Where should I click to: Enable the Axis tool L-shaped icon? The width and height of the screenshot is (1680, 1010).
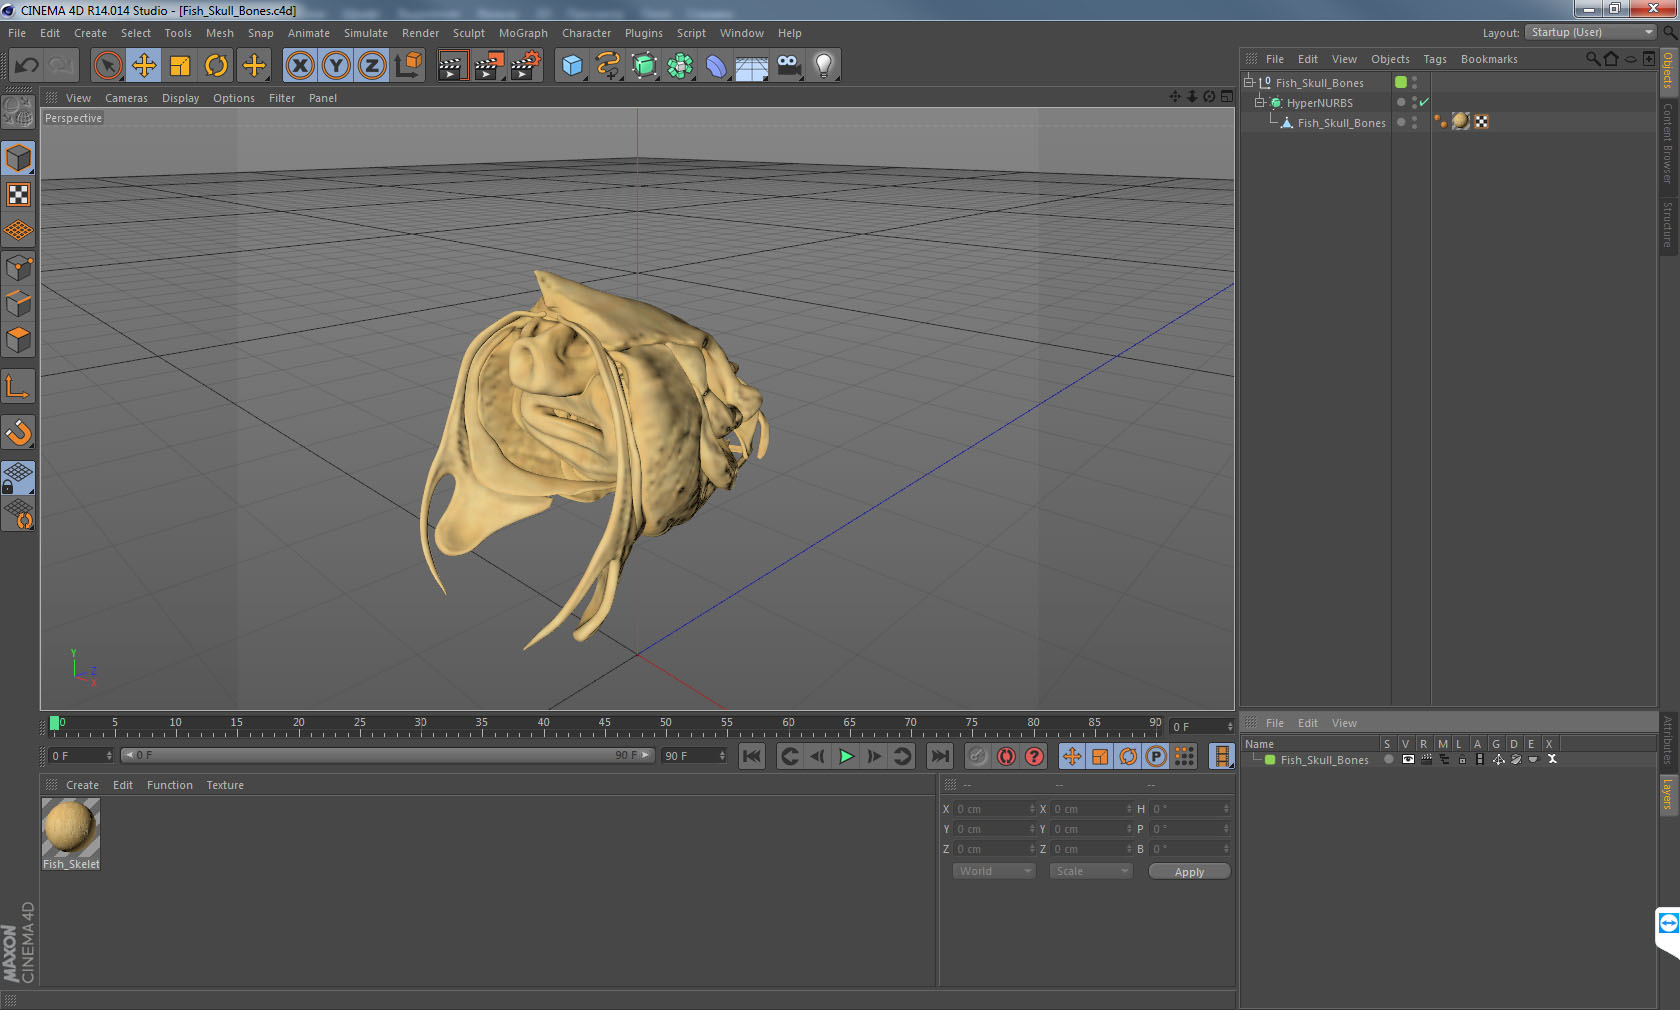pyautogui.click(x=18, y=387)
